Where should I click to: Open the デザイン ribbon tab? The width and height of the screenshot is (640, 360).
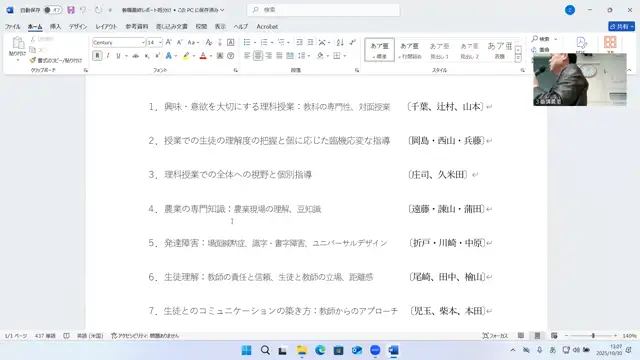pyautogui.click(x=78, y=27)
